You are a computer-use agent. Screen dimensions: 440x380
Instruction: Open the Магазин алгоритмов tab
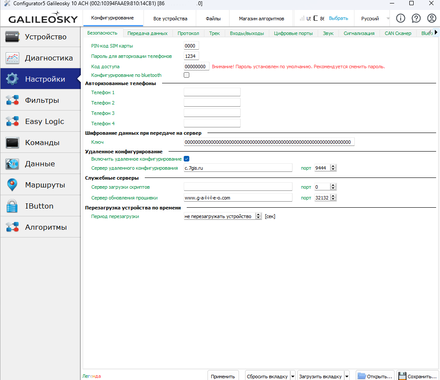[x=261, y=19]
